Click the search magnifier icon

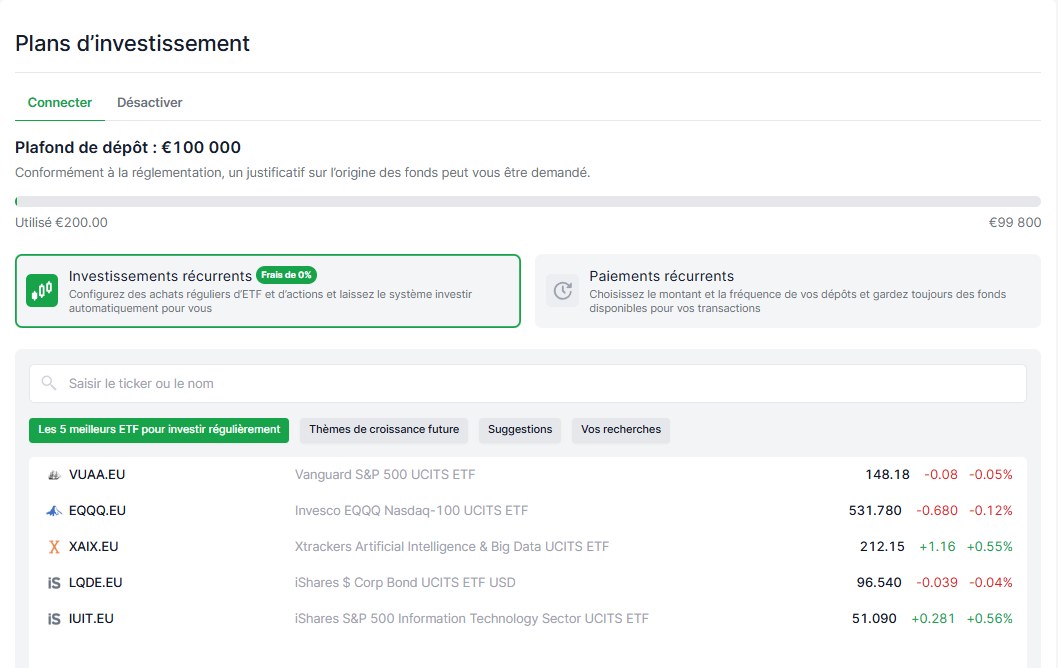[x=49, y=383]
